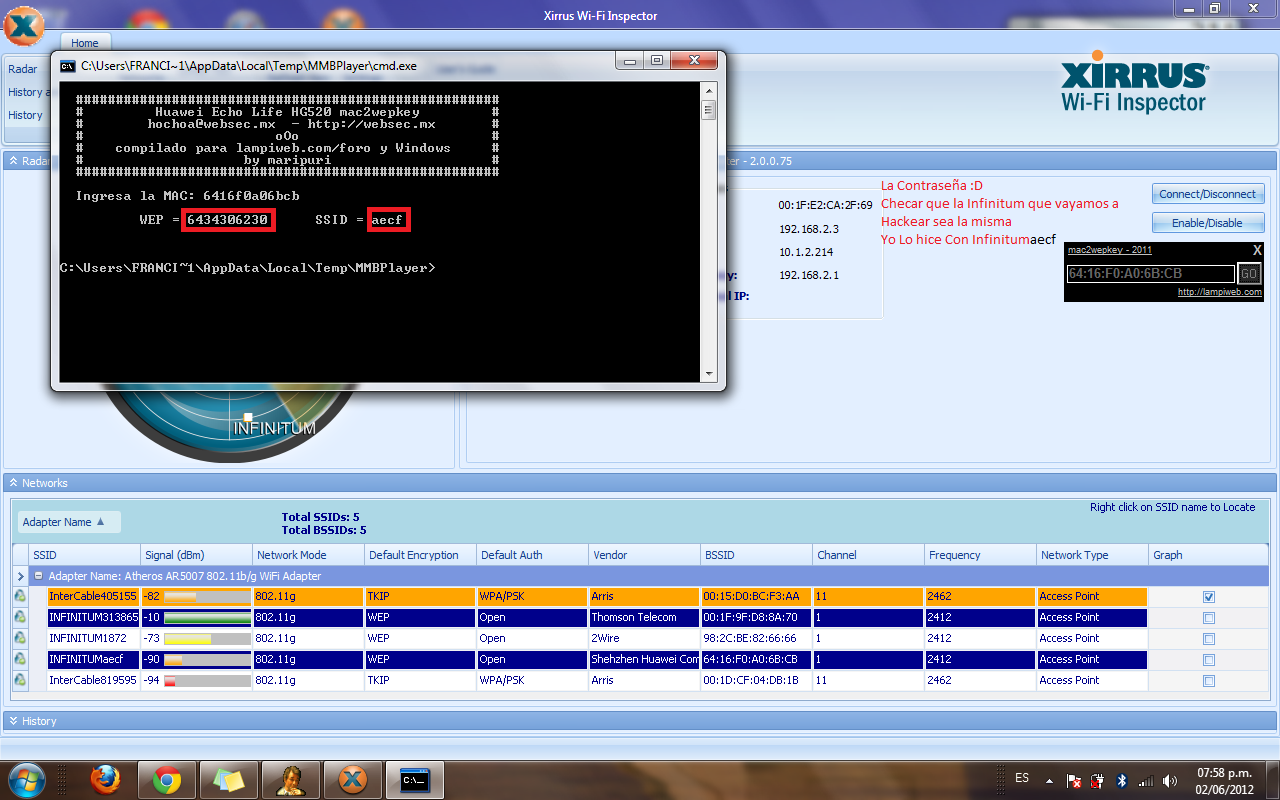Click the INFINITUM label on radar
The width and height of the screenshot is (1280, 800).
pyautogui.click(x=274, y=429)
